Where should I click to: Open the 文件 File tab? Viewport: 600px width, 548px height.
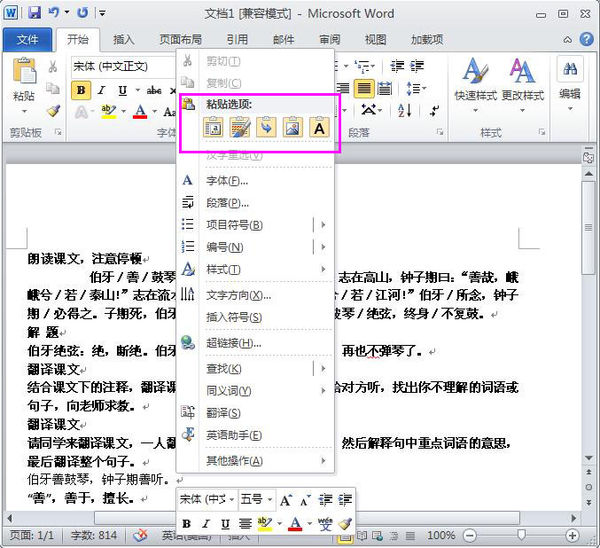[28, 39]
